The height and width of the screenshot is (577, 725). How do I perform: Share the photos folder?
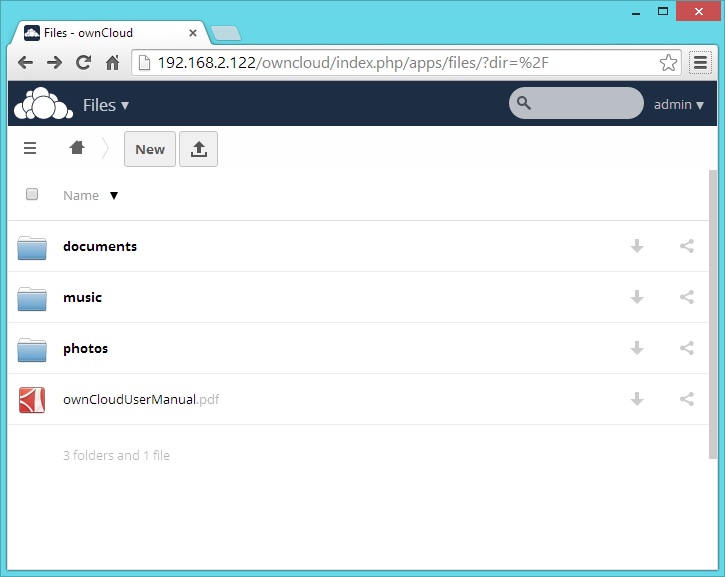pyautogui.click(x=687, y=348)
